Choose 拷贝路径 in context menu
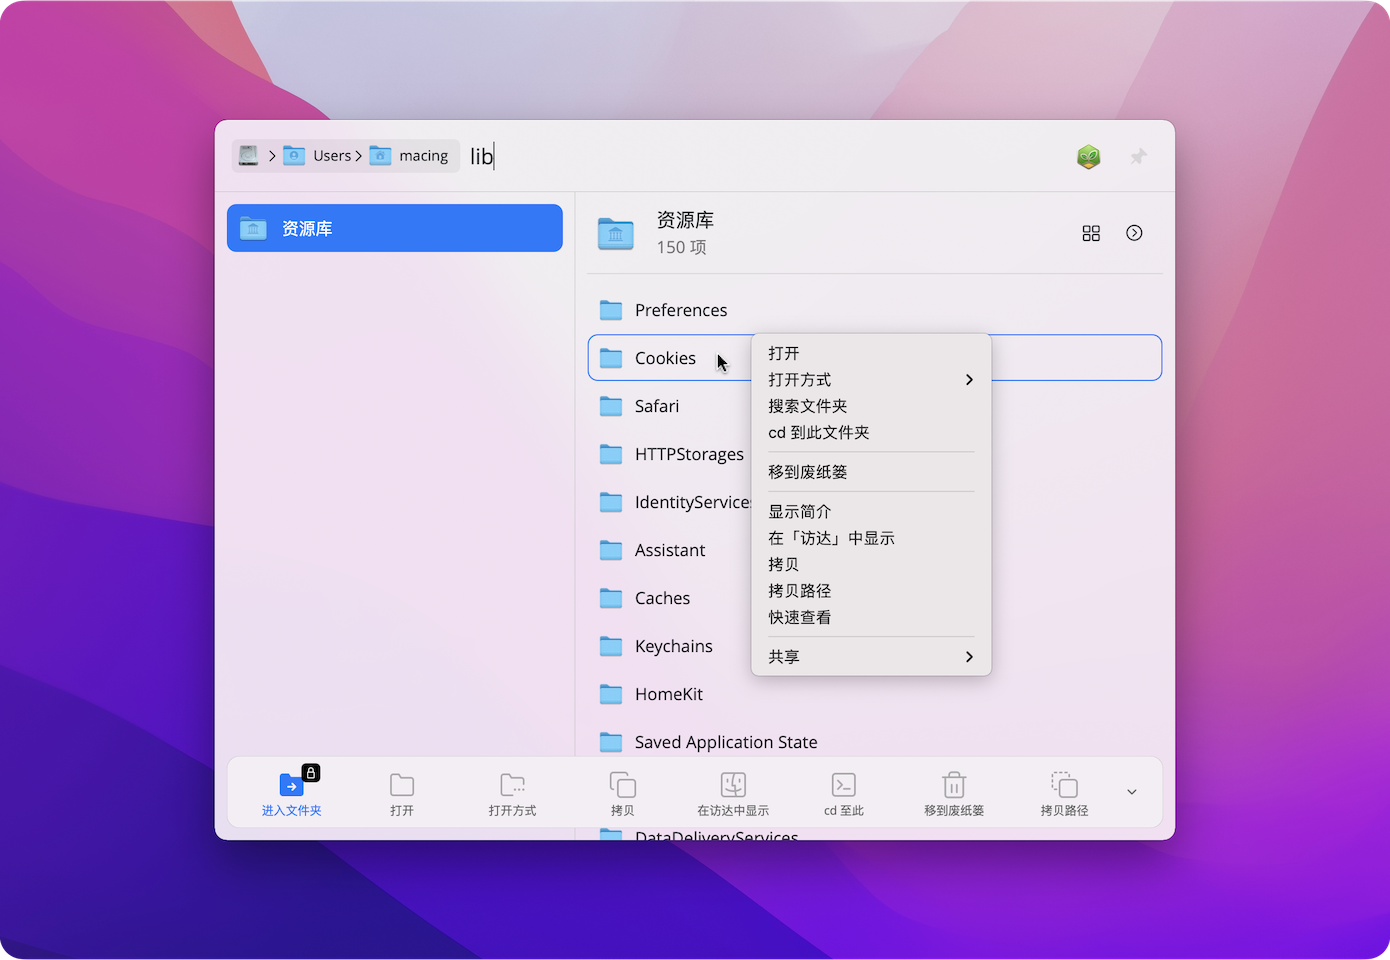1390x960 pixels. 871,591
